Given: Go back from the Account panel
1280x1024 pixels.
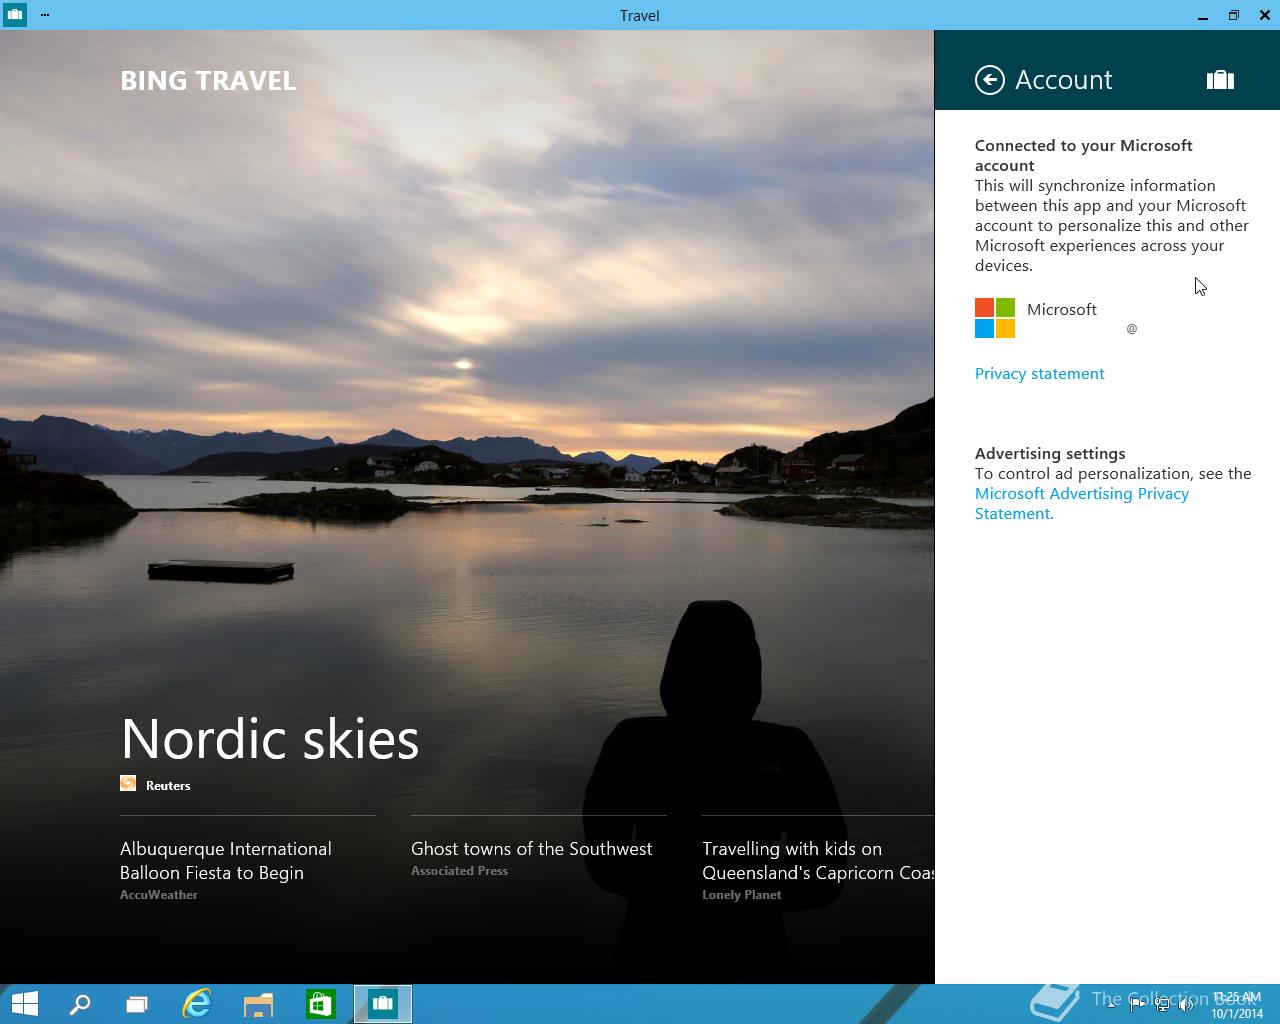Looking at the screenshot, I should [990, 80].
